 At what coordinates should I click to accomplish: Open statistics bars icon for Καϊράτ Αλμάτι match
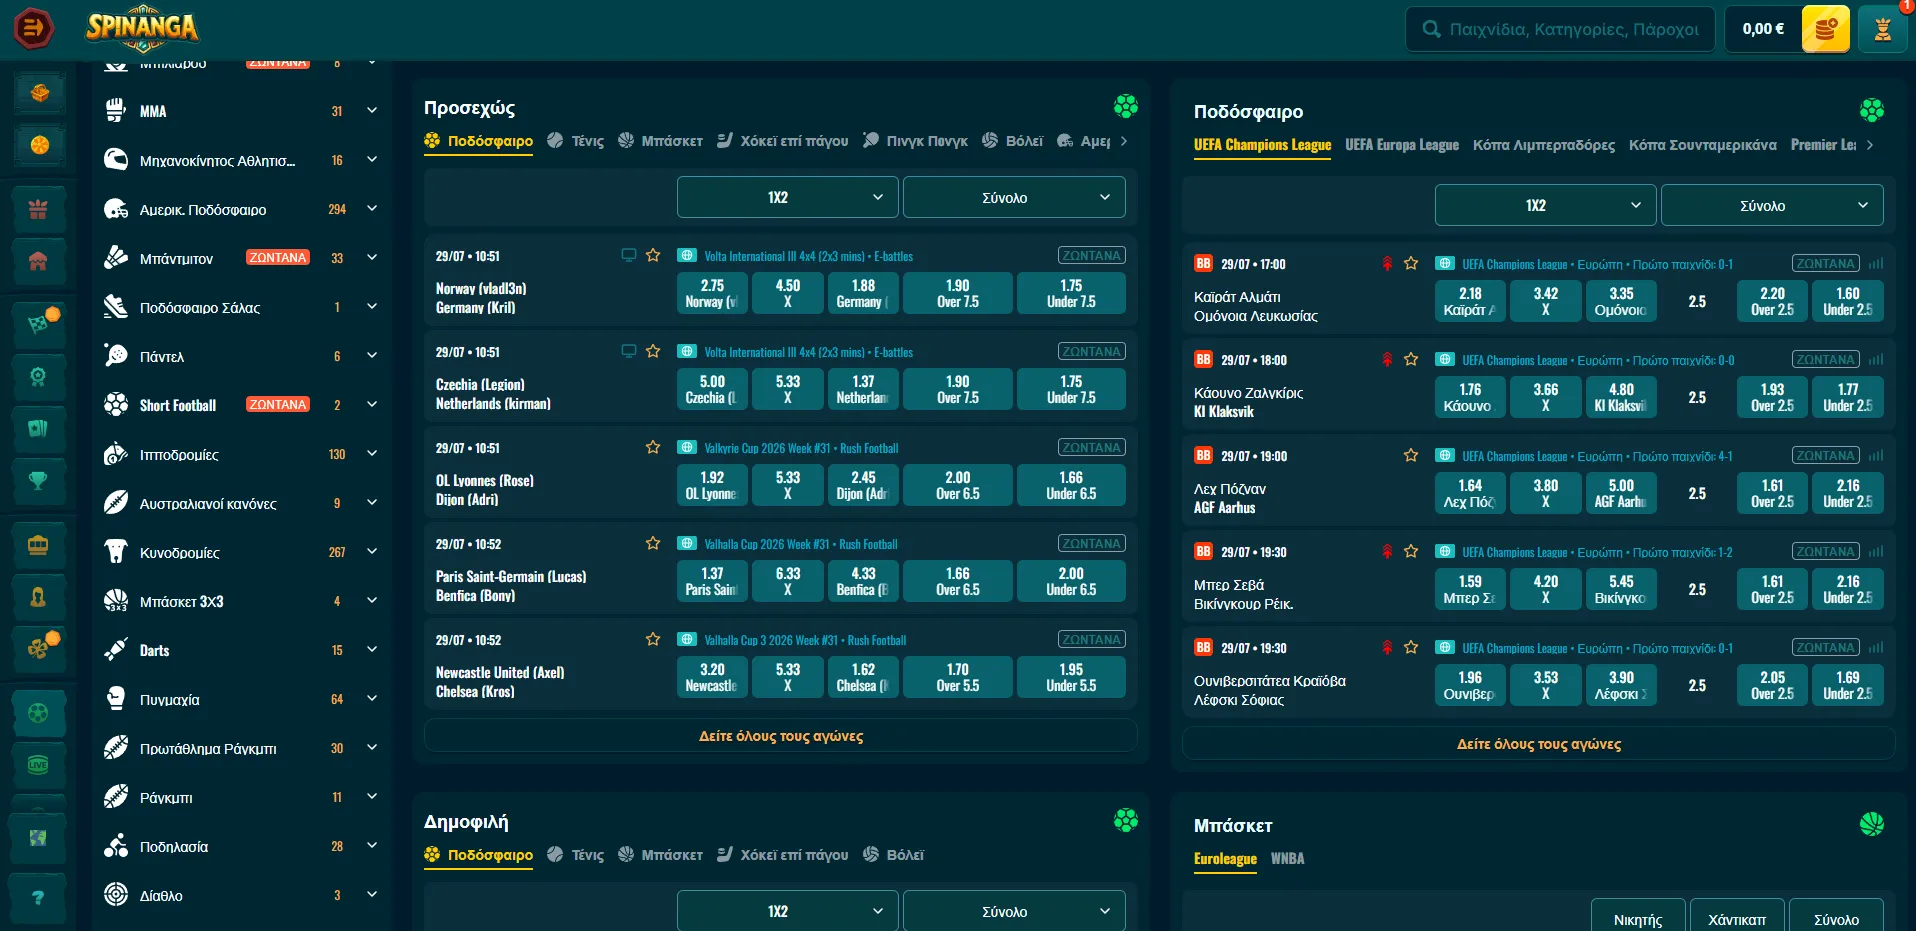(x=1876, y=264)
